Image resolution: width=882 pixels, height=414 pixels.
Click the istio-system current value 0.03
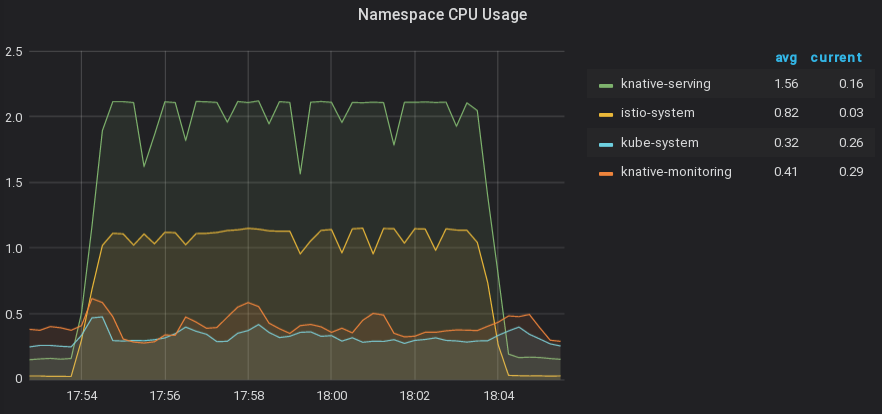(851, 113)
